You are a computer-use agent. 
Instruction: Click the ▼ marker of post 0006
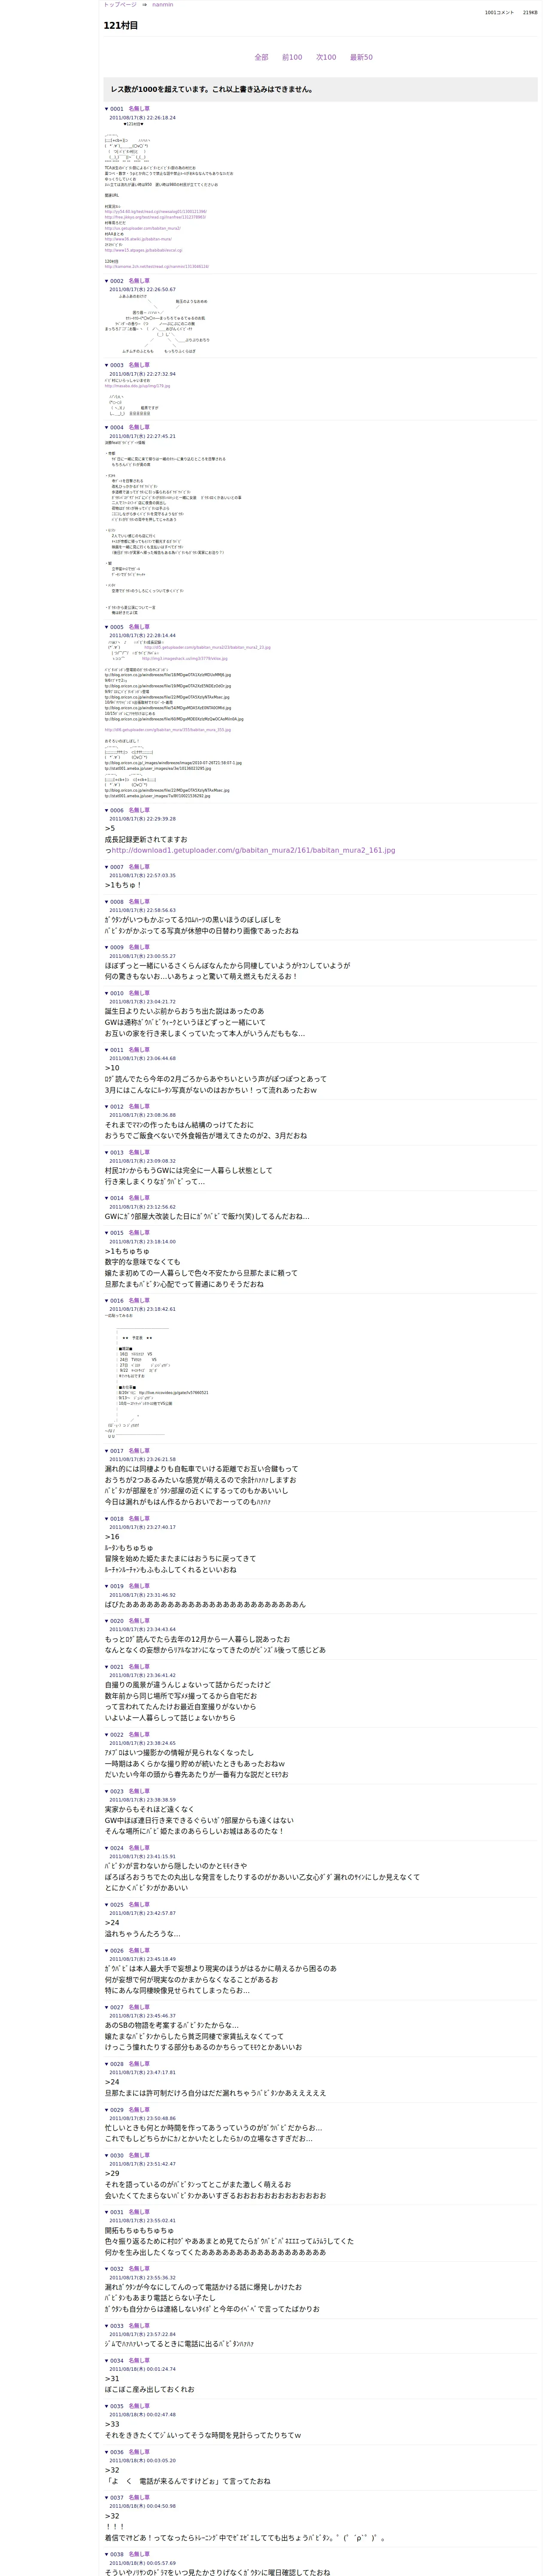pos(107,810)
